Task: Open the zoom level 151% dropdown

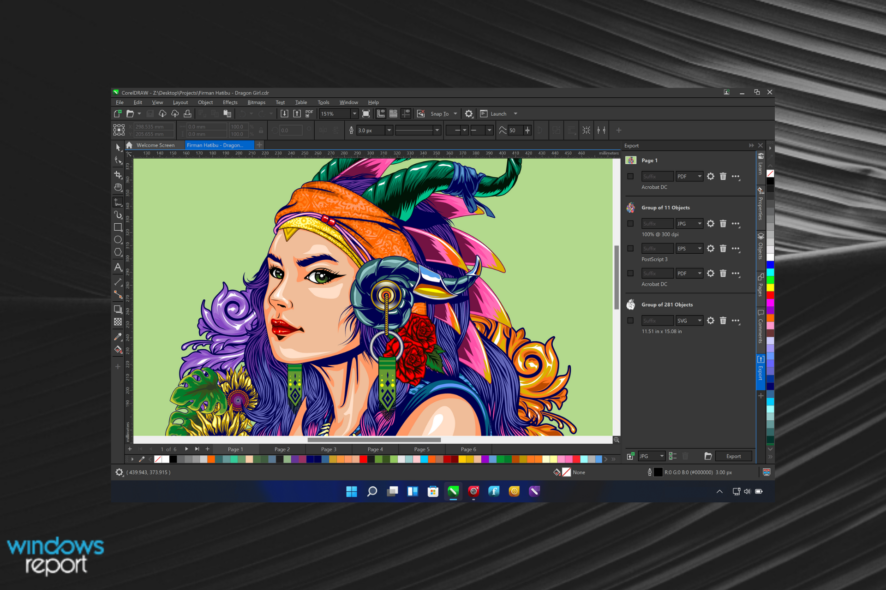Action: (354, 114)
